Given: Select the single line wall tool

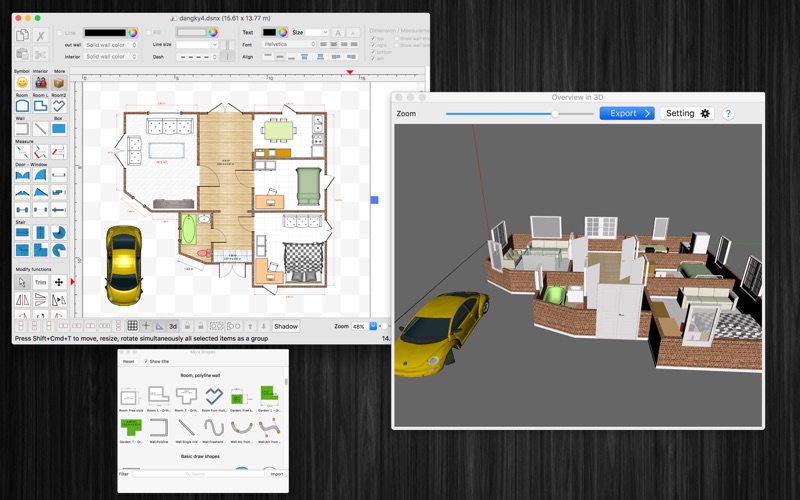Looking at the screenshot, I should [40, 129].
